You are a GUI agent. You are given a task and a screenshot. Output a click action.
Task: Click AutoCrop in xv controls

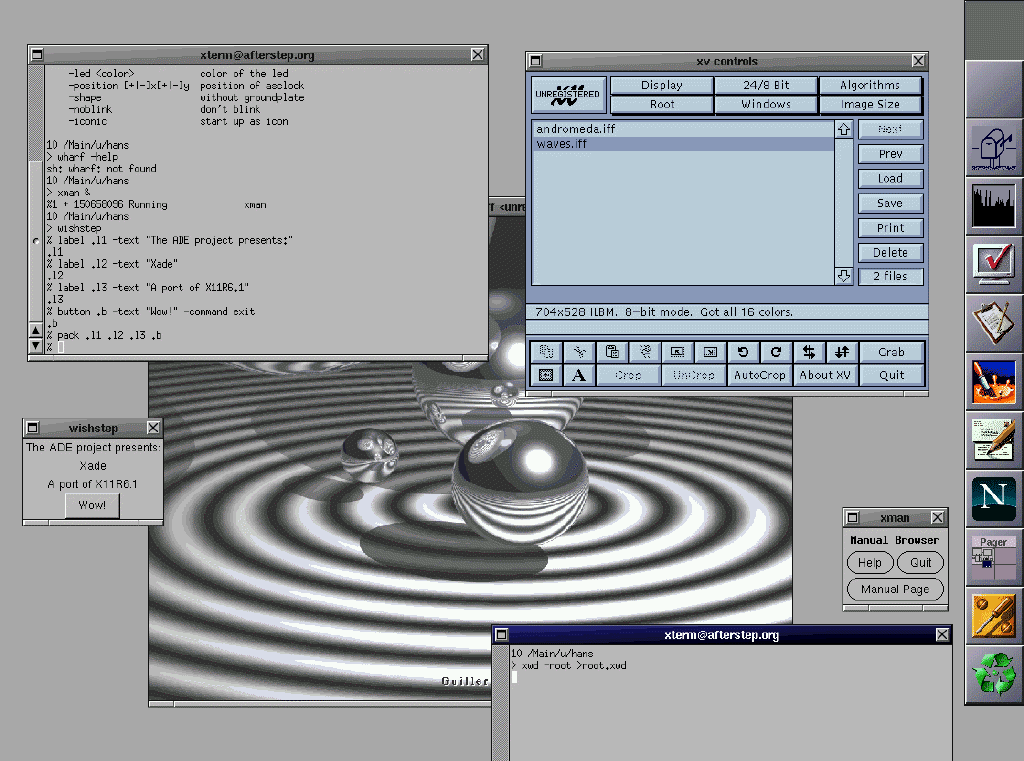pos(759,375)
